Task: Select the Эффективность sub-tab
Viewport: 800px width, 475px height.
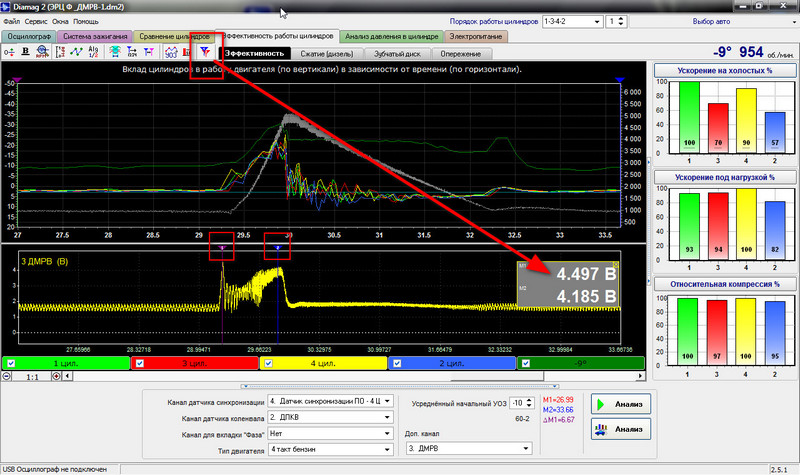Action: coord(254,54)
